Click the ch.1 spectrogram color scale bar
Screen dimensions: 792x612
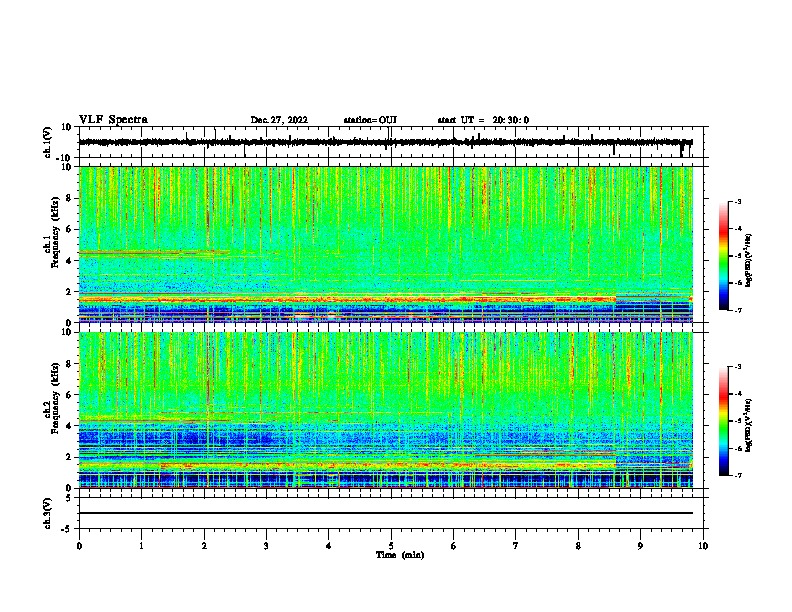tap(723, 256)
